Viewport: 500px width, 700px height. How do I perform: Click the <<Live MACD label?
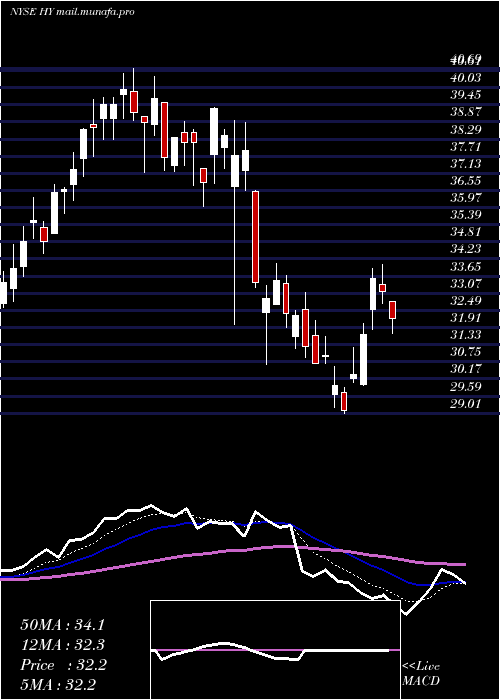point(421,674)
